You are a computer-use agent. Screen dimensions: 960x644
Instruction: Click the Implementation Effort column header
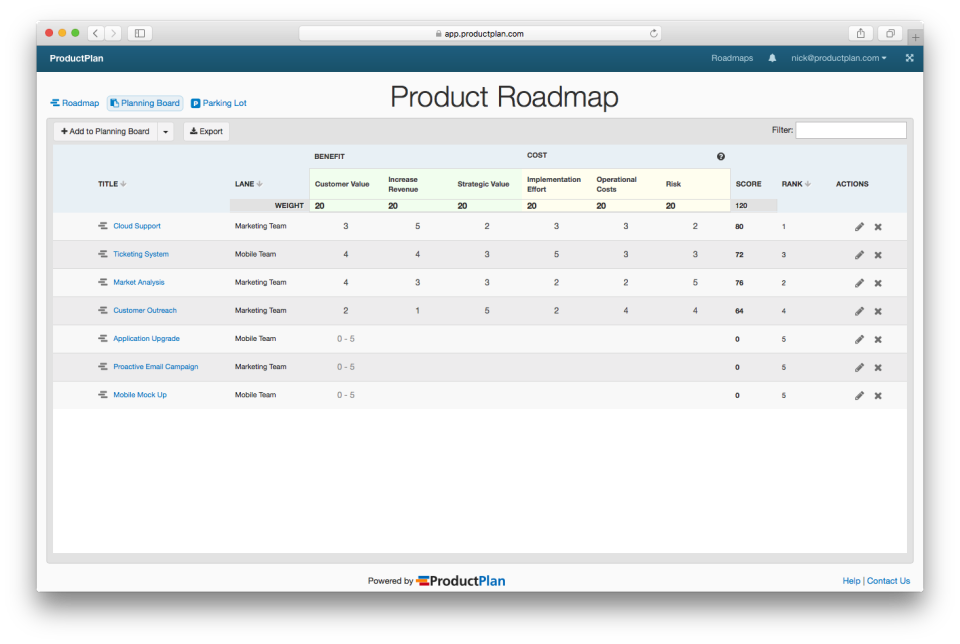pos(553,184)
